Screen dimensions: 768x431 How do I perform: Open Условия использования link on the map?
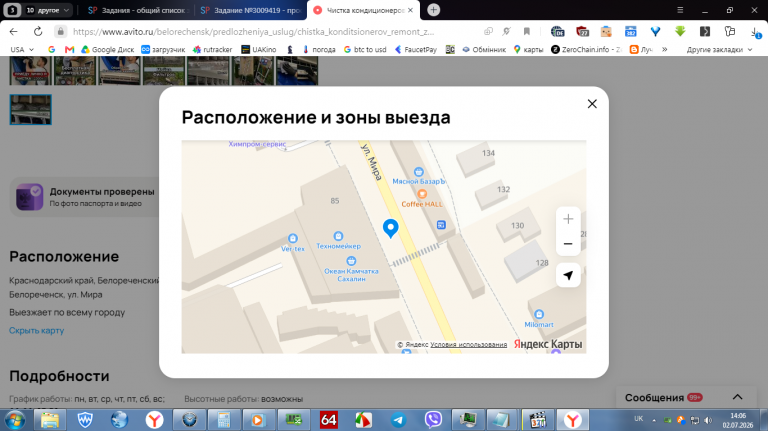[469, 345]
